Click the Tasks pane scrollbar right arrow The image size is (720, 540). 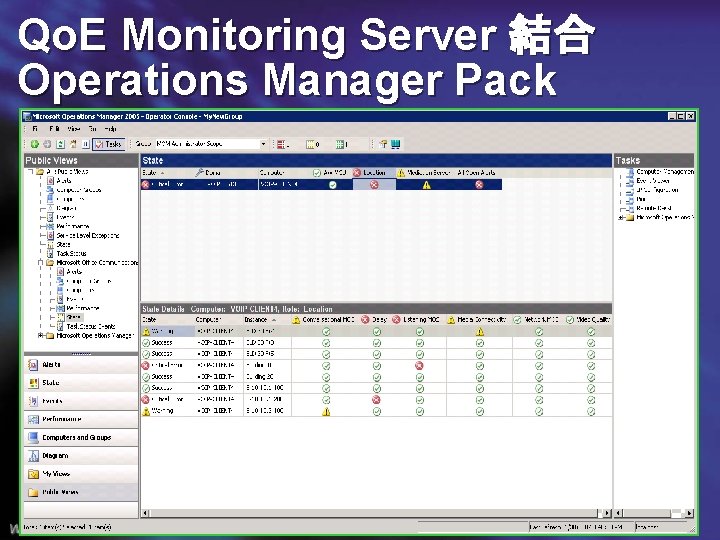pos(689,513)
